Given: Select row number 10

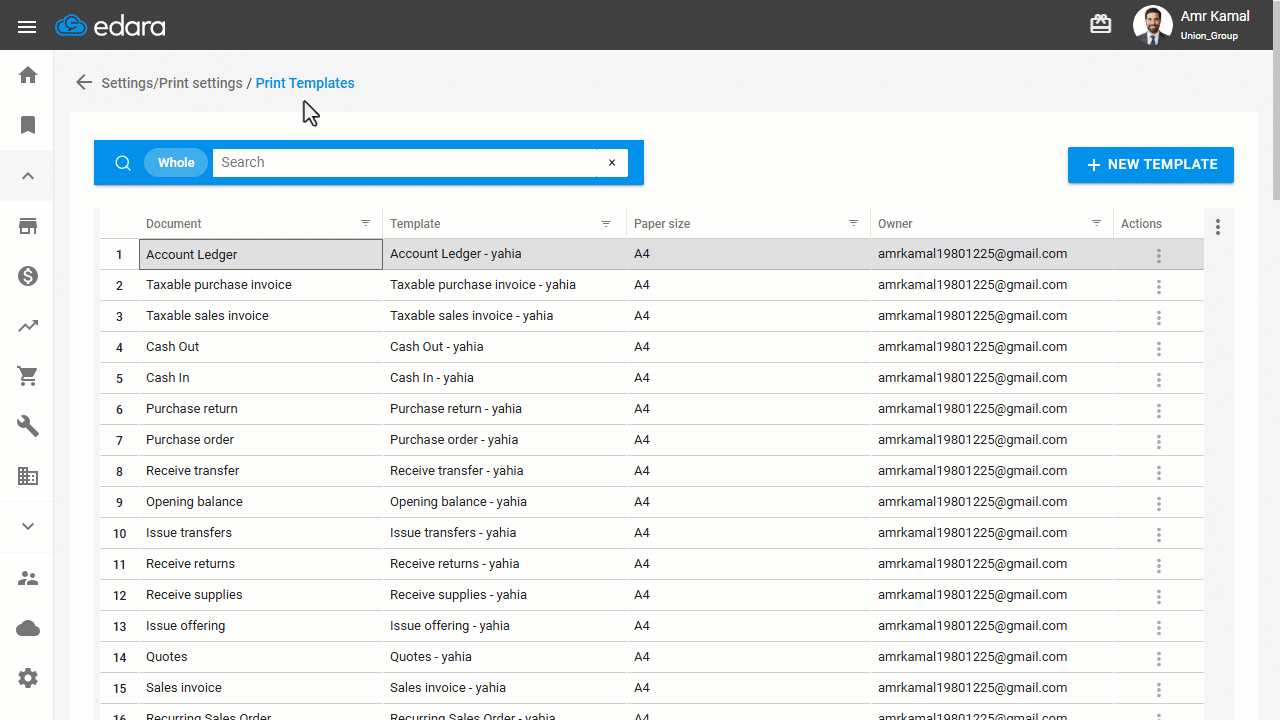Looking at the screenshot, I should [x=120, y=534].
